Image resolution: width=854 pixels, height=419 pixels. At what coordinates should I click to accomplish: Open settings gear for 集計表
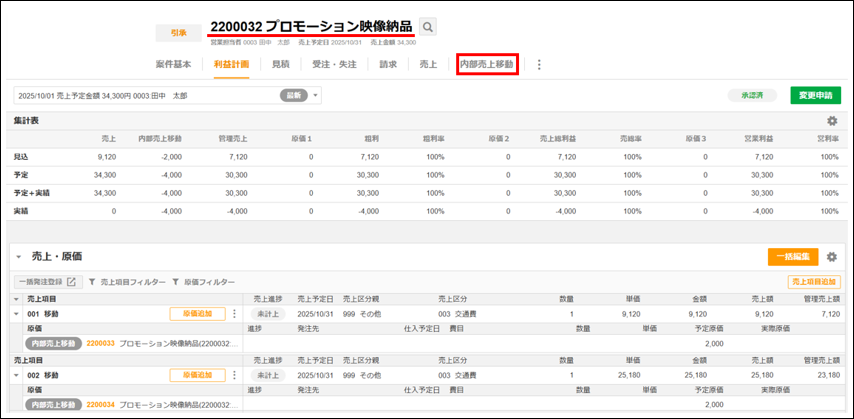pos(832,121)
